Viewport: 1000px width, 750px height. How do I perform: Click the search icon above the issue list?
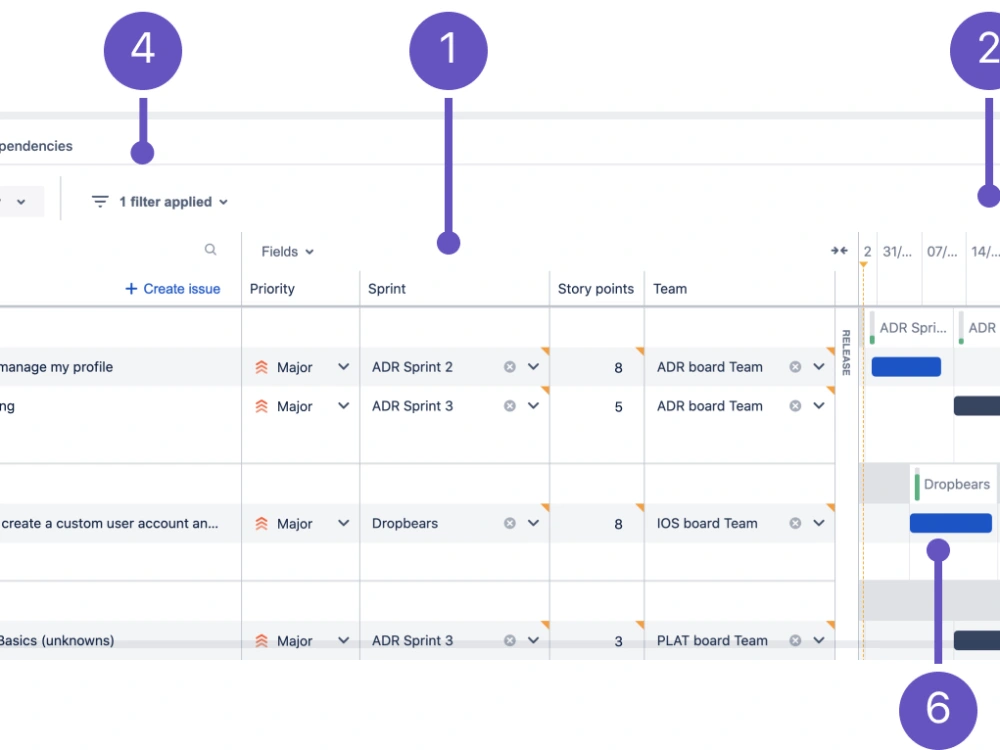pos(210,248)
